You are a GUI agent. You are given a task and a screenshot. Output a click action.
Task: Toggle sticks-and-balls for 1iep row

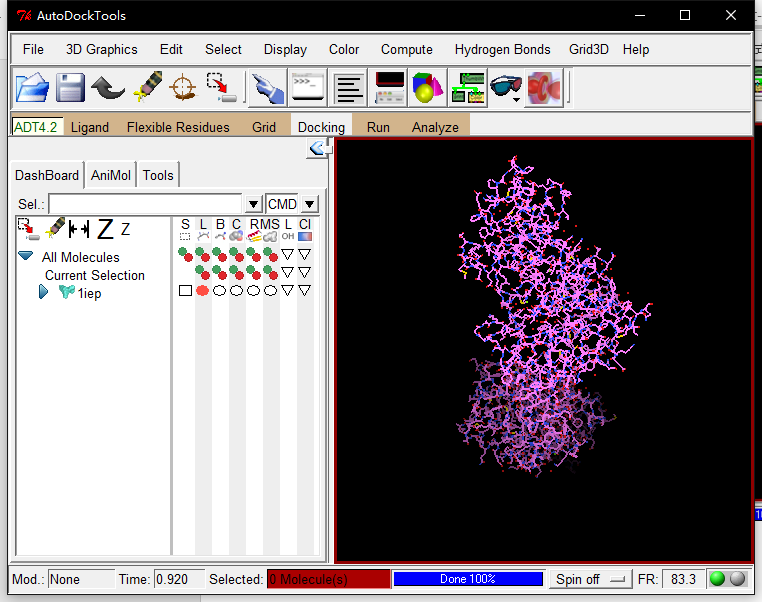(x=220, y=291)
